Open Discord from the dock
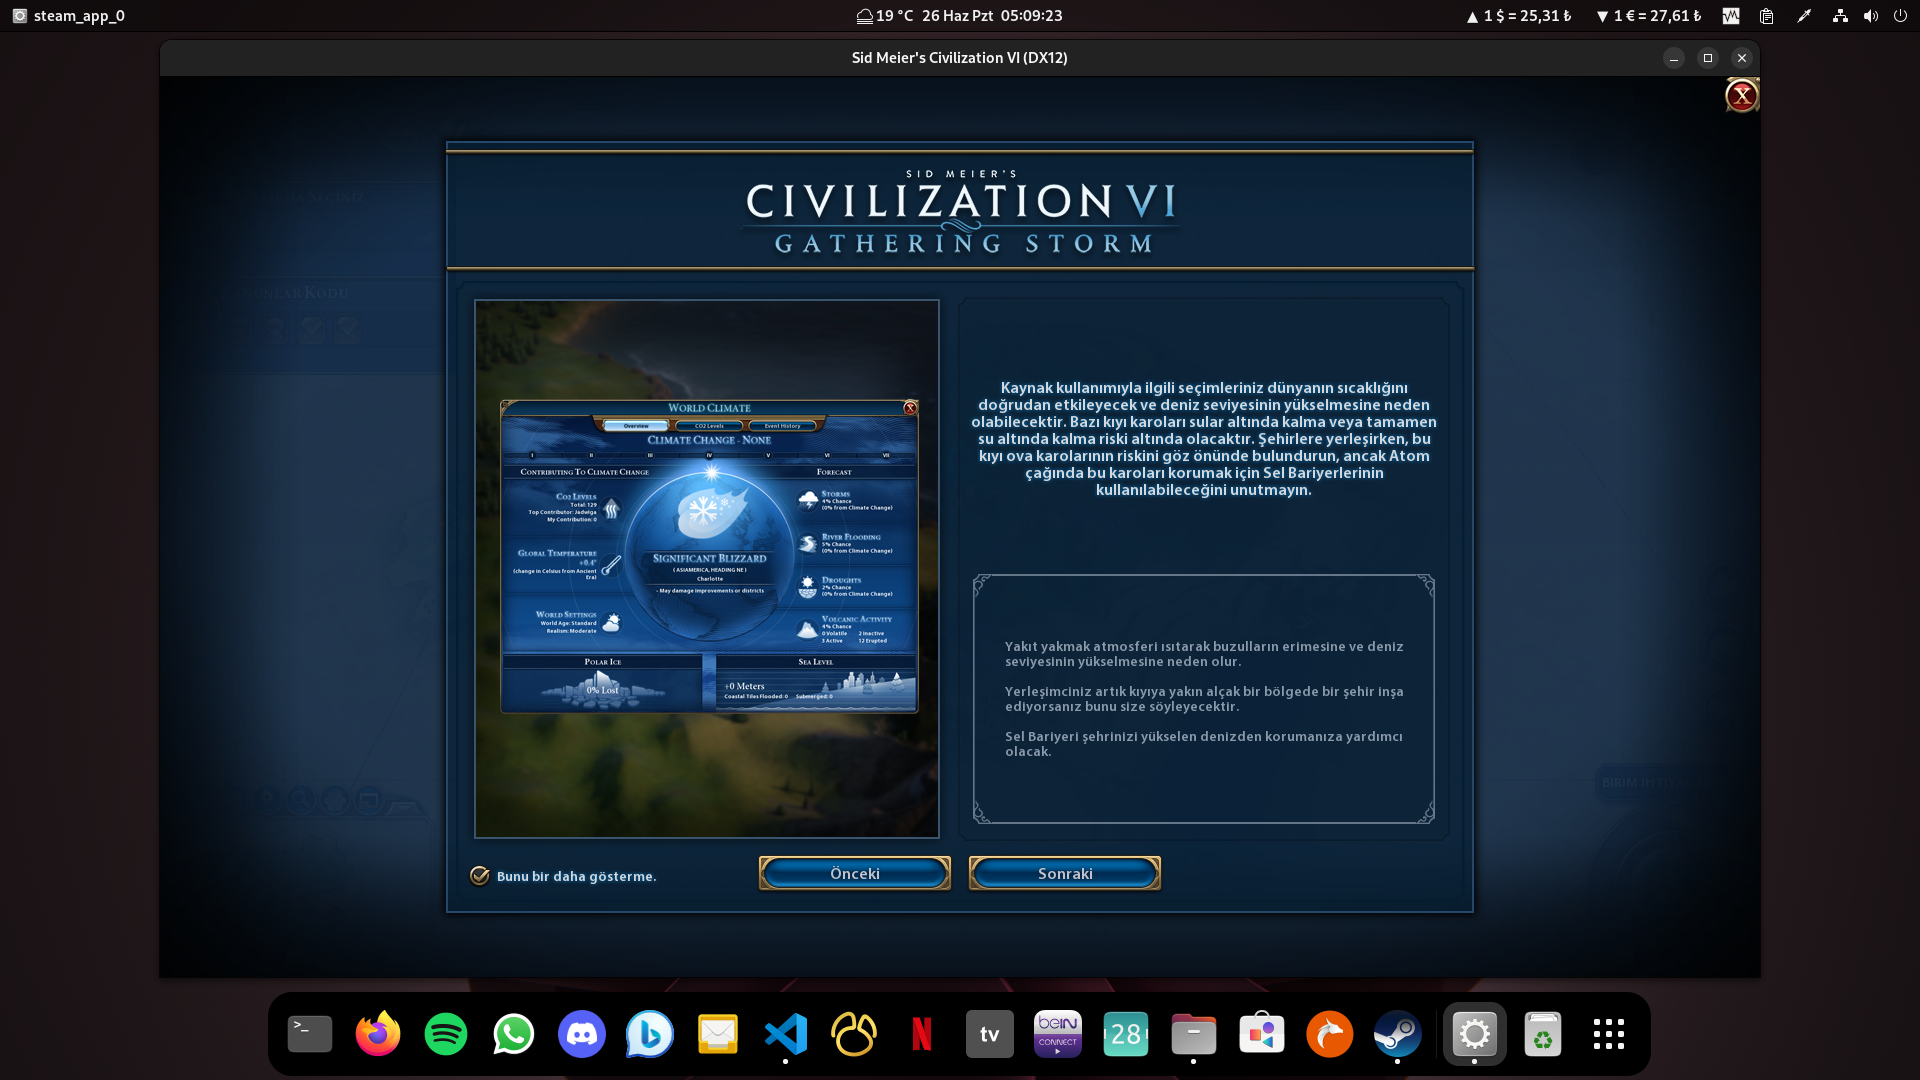 coord(582,1034)
